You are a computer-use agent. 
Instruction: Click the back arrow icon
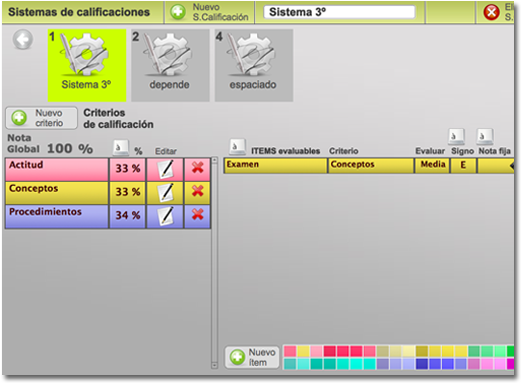click(23, 40)
